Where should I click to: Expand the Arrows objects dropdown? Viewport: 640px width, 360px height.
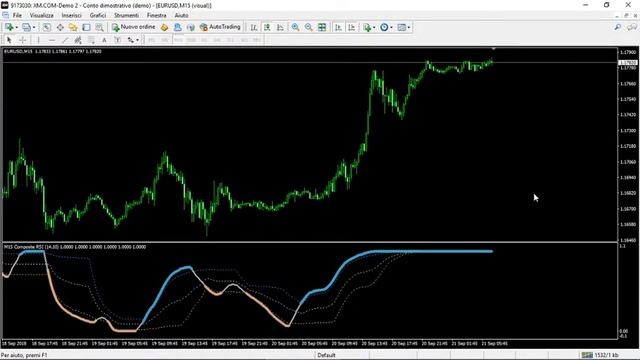click(x=138, y=40)
